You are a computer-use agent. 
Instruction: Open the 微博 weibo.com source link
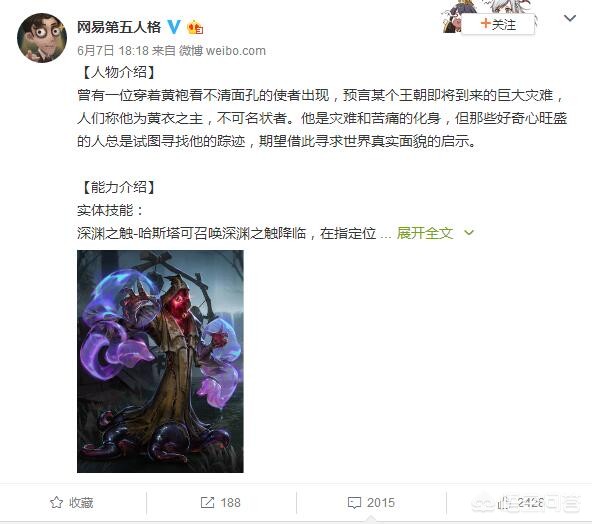[222, 51]
